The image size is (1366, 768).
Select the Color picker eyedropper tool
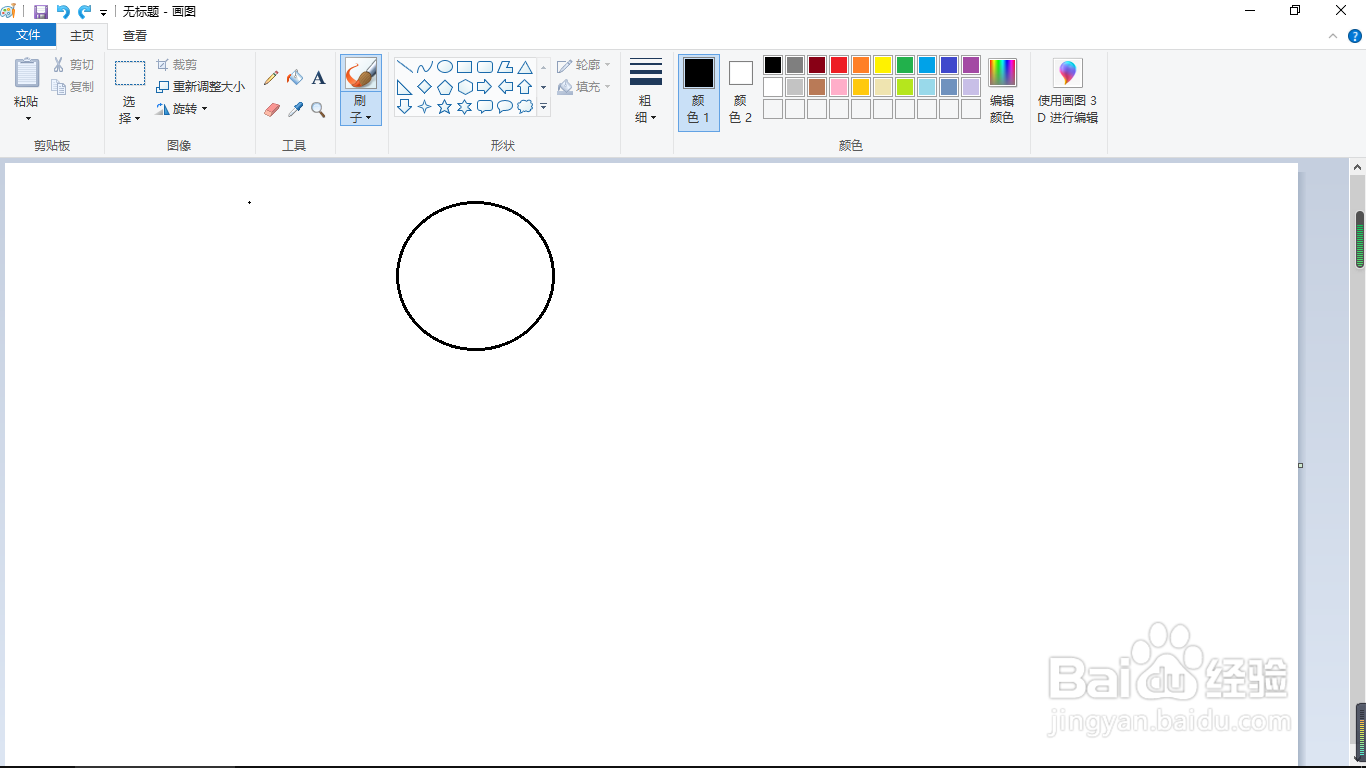pos(295,109)
